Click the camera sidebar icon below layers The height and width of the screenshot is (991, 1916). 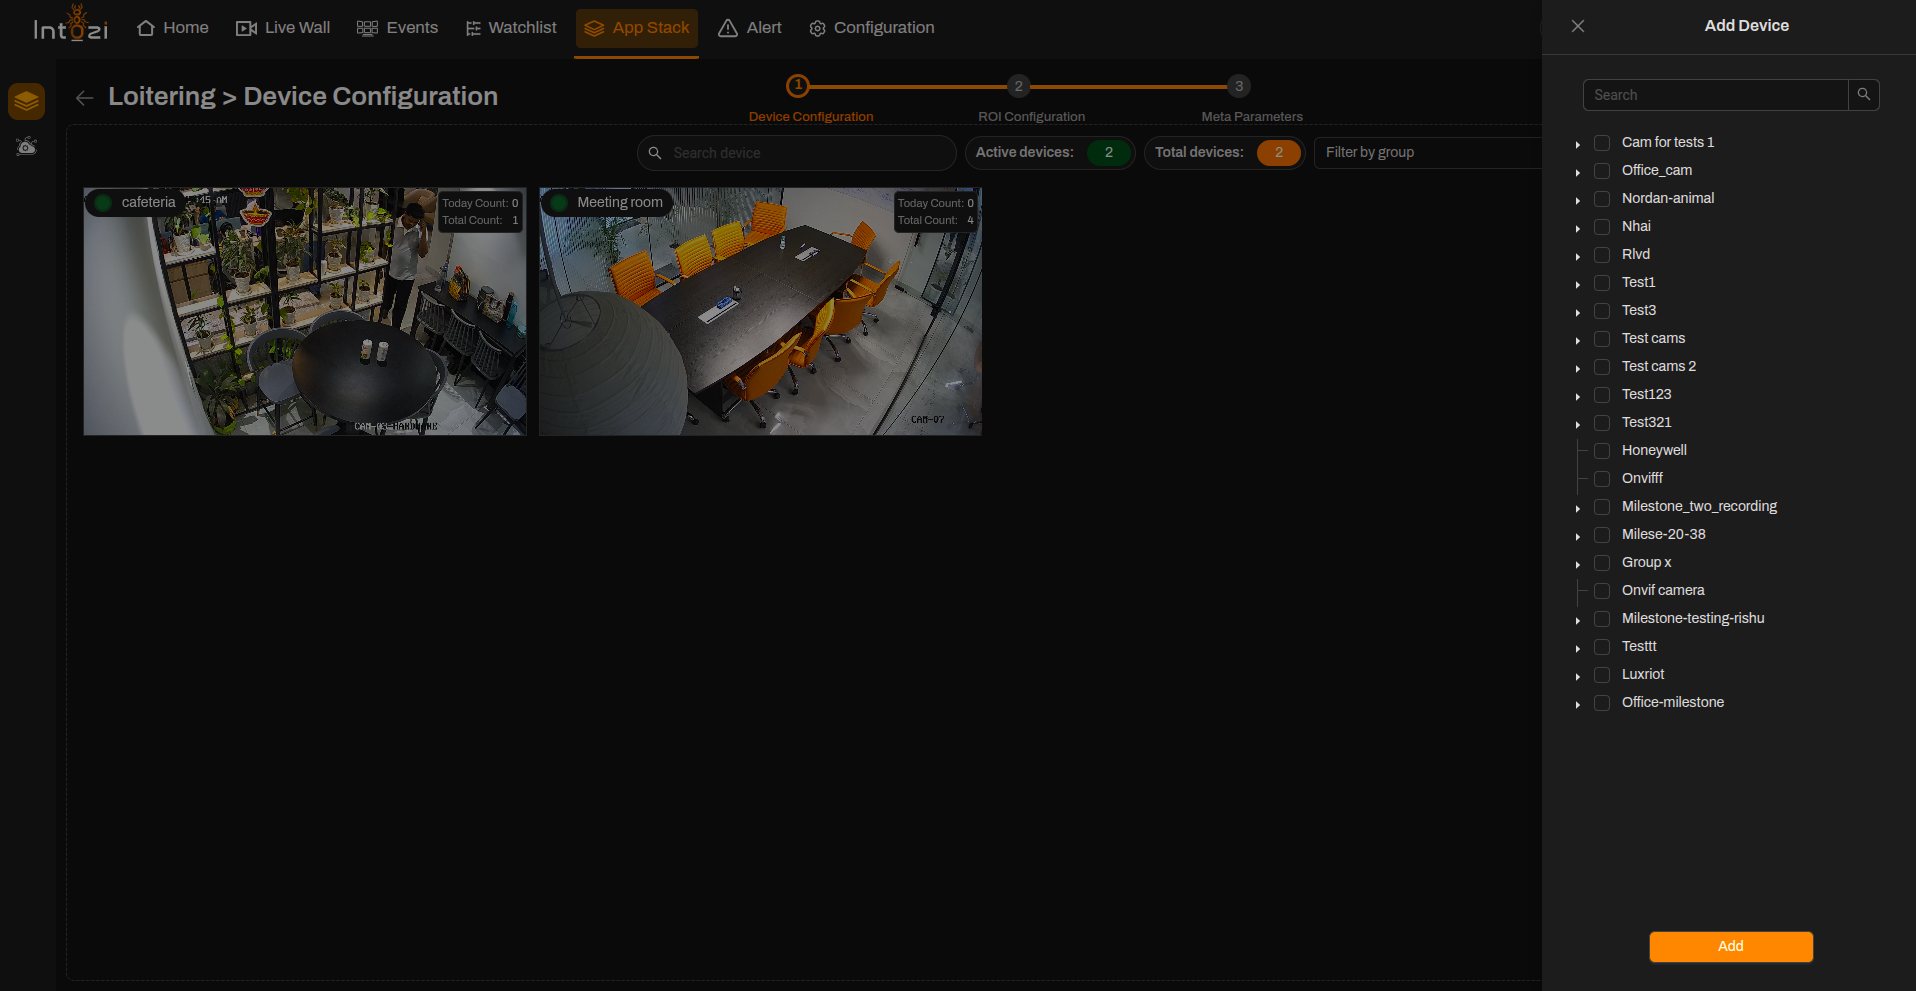26,147
